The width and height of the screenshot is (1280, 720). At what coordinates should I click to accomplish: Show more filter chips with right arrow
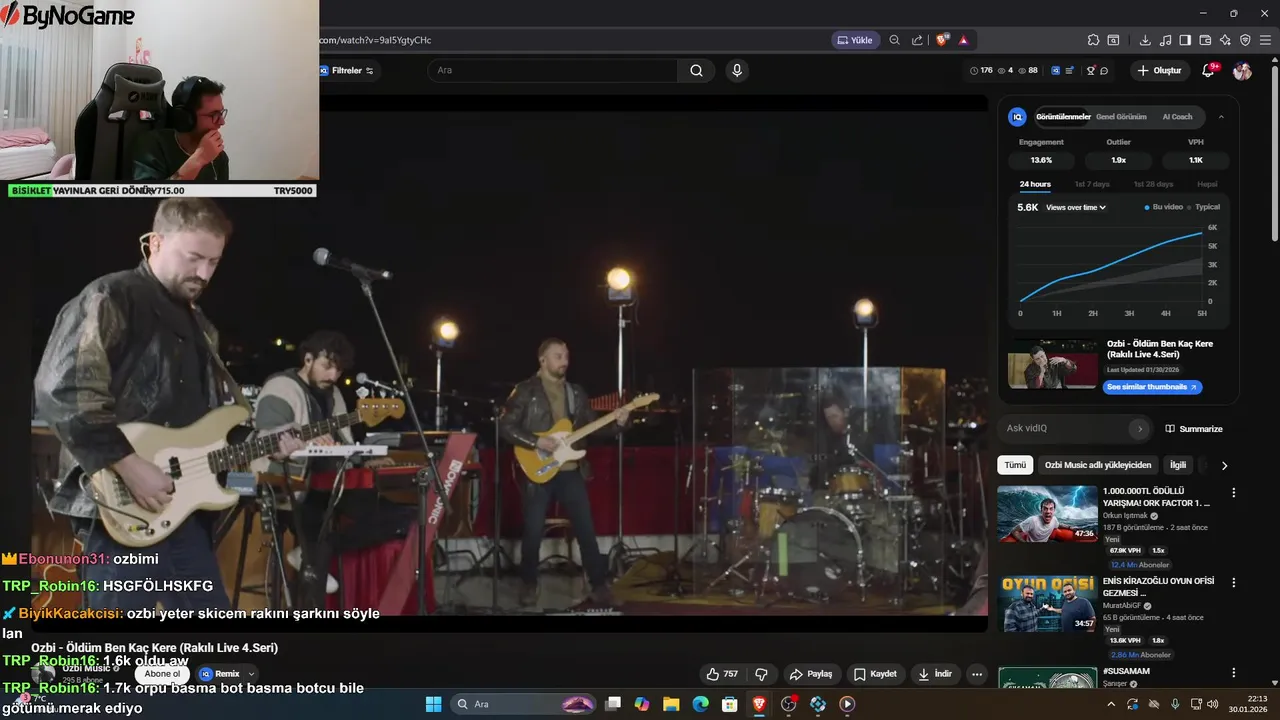pyautogui.click(x=1224, y=465)
